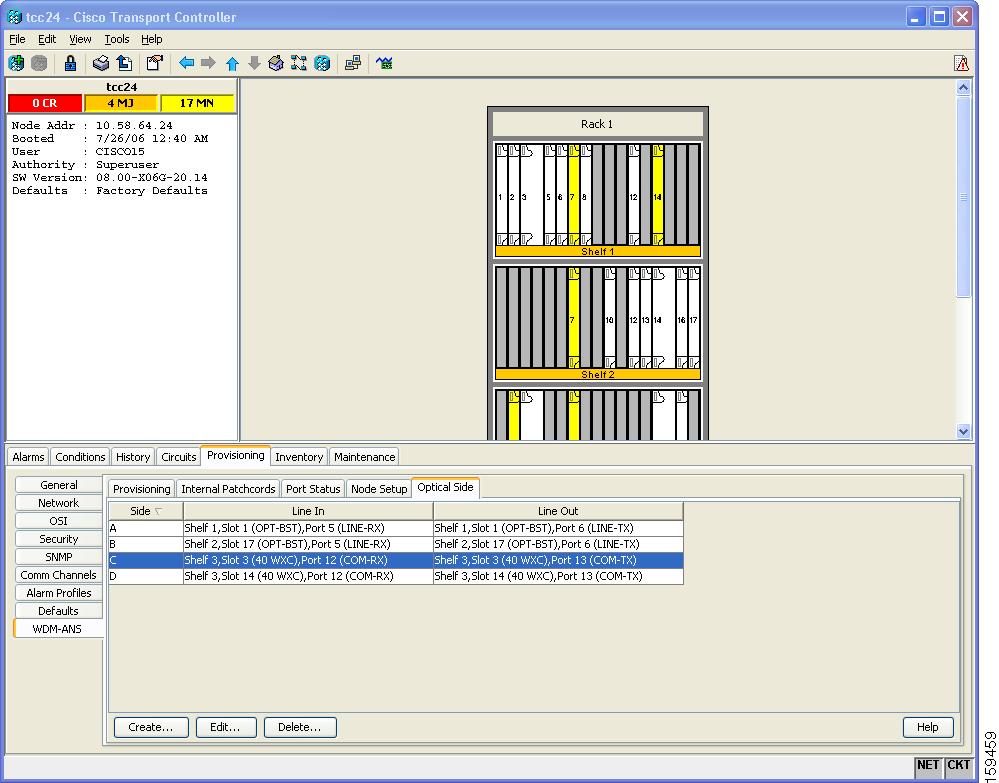
Task: Click the Create... button
Action: pyautogui.click(x=151, y=727)
